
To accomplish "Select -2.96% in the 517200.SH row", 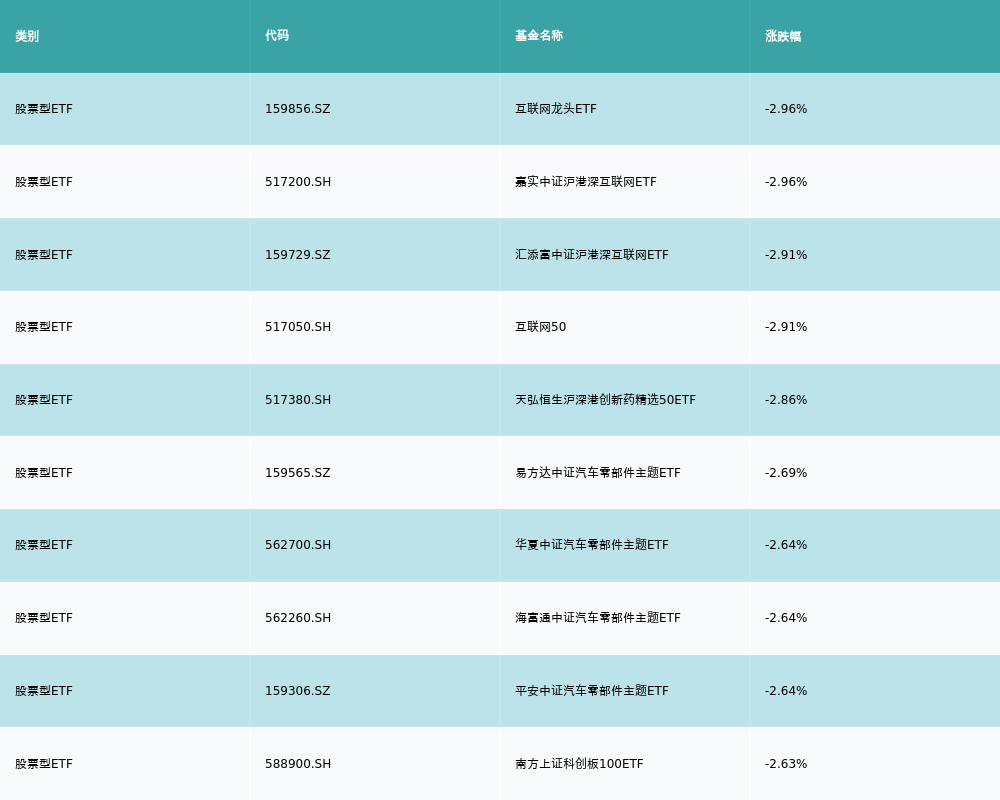I will point(786,182).
